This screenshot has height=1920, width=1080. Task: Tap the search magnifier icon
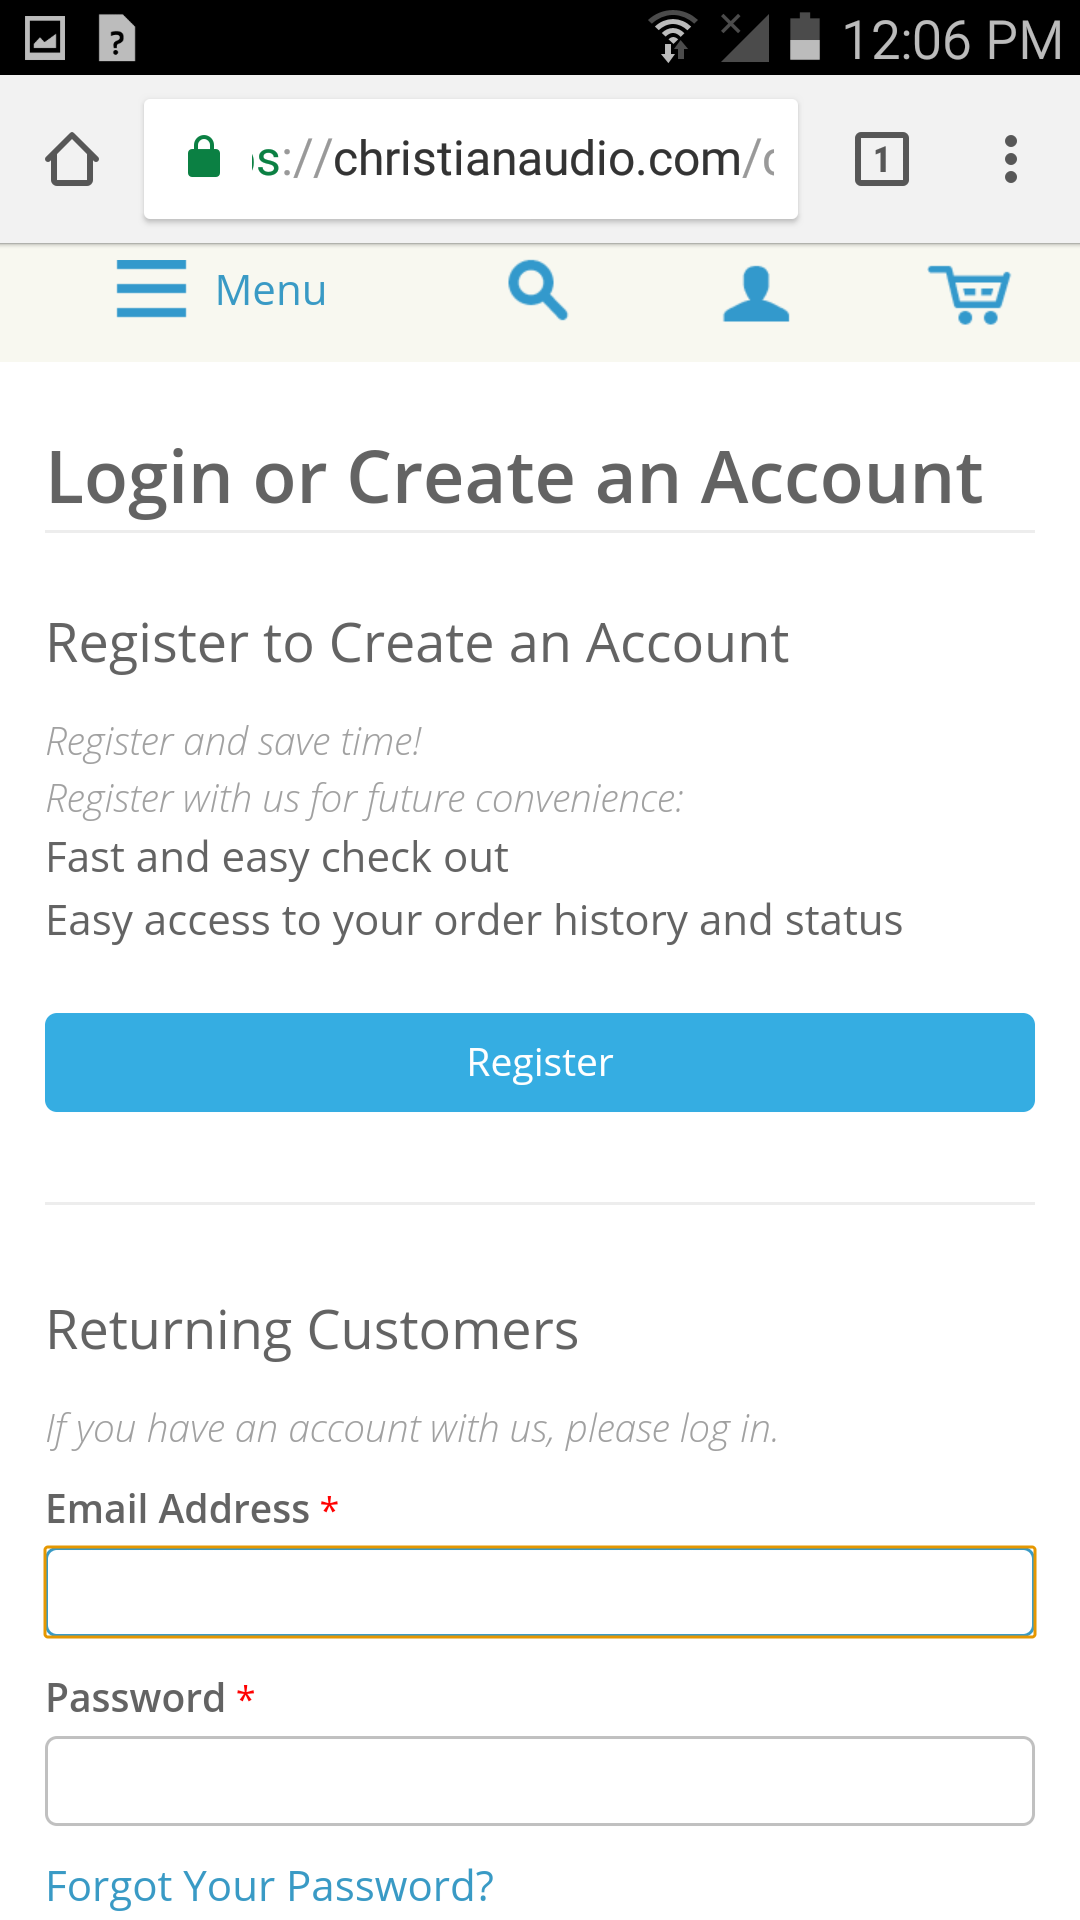[x=538, y=290]
